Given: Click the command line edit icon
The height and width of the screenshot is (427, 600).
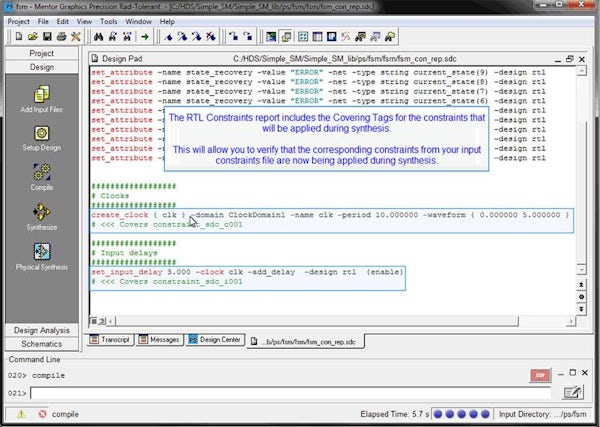Looking at the screenshot, I should [x=574, y=393].
